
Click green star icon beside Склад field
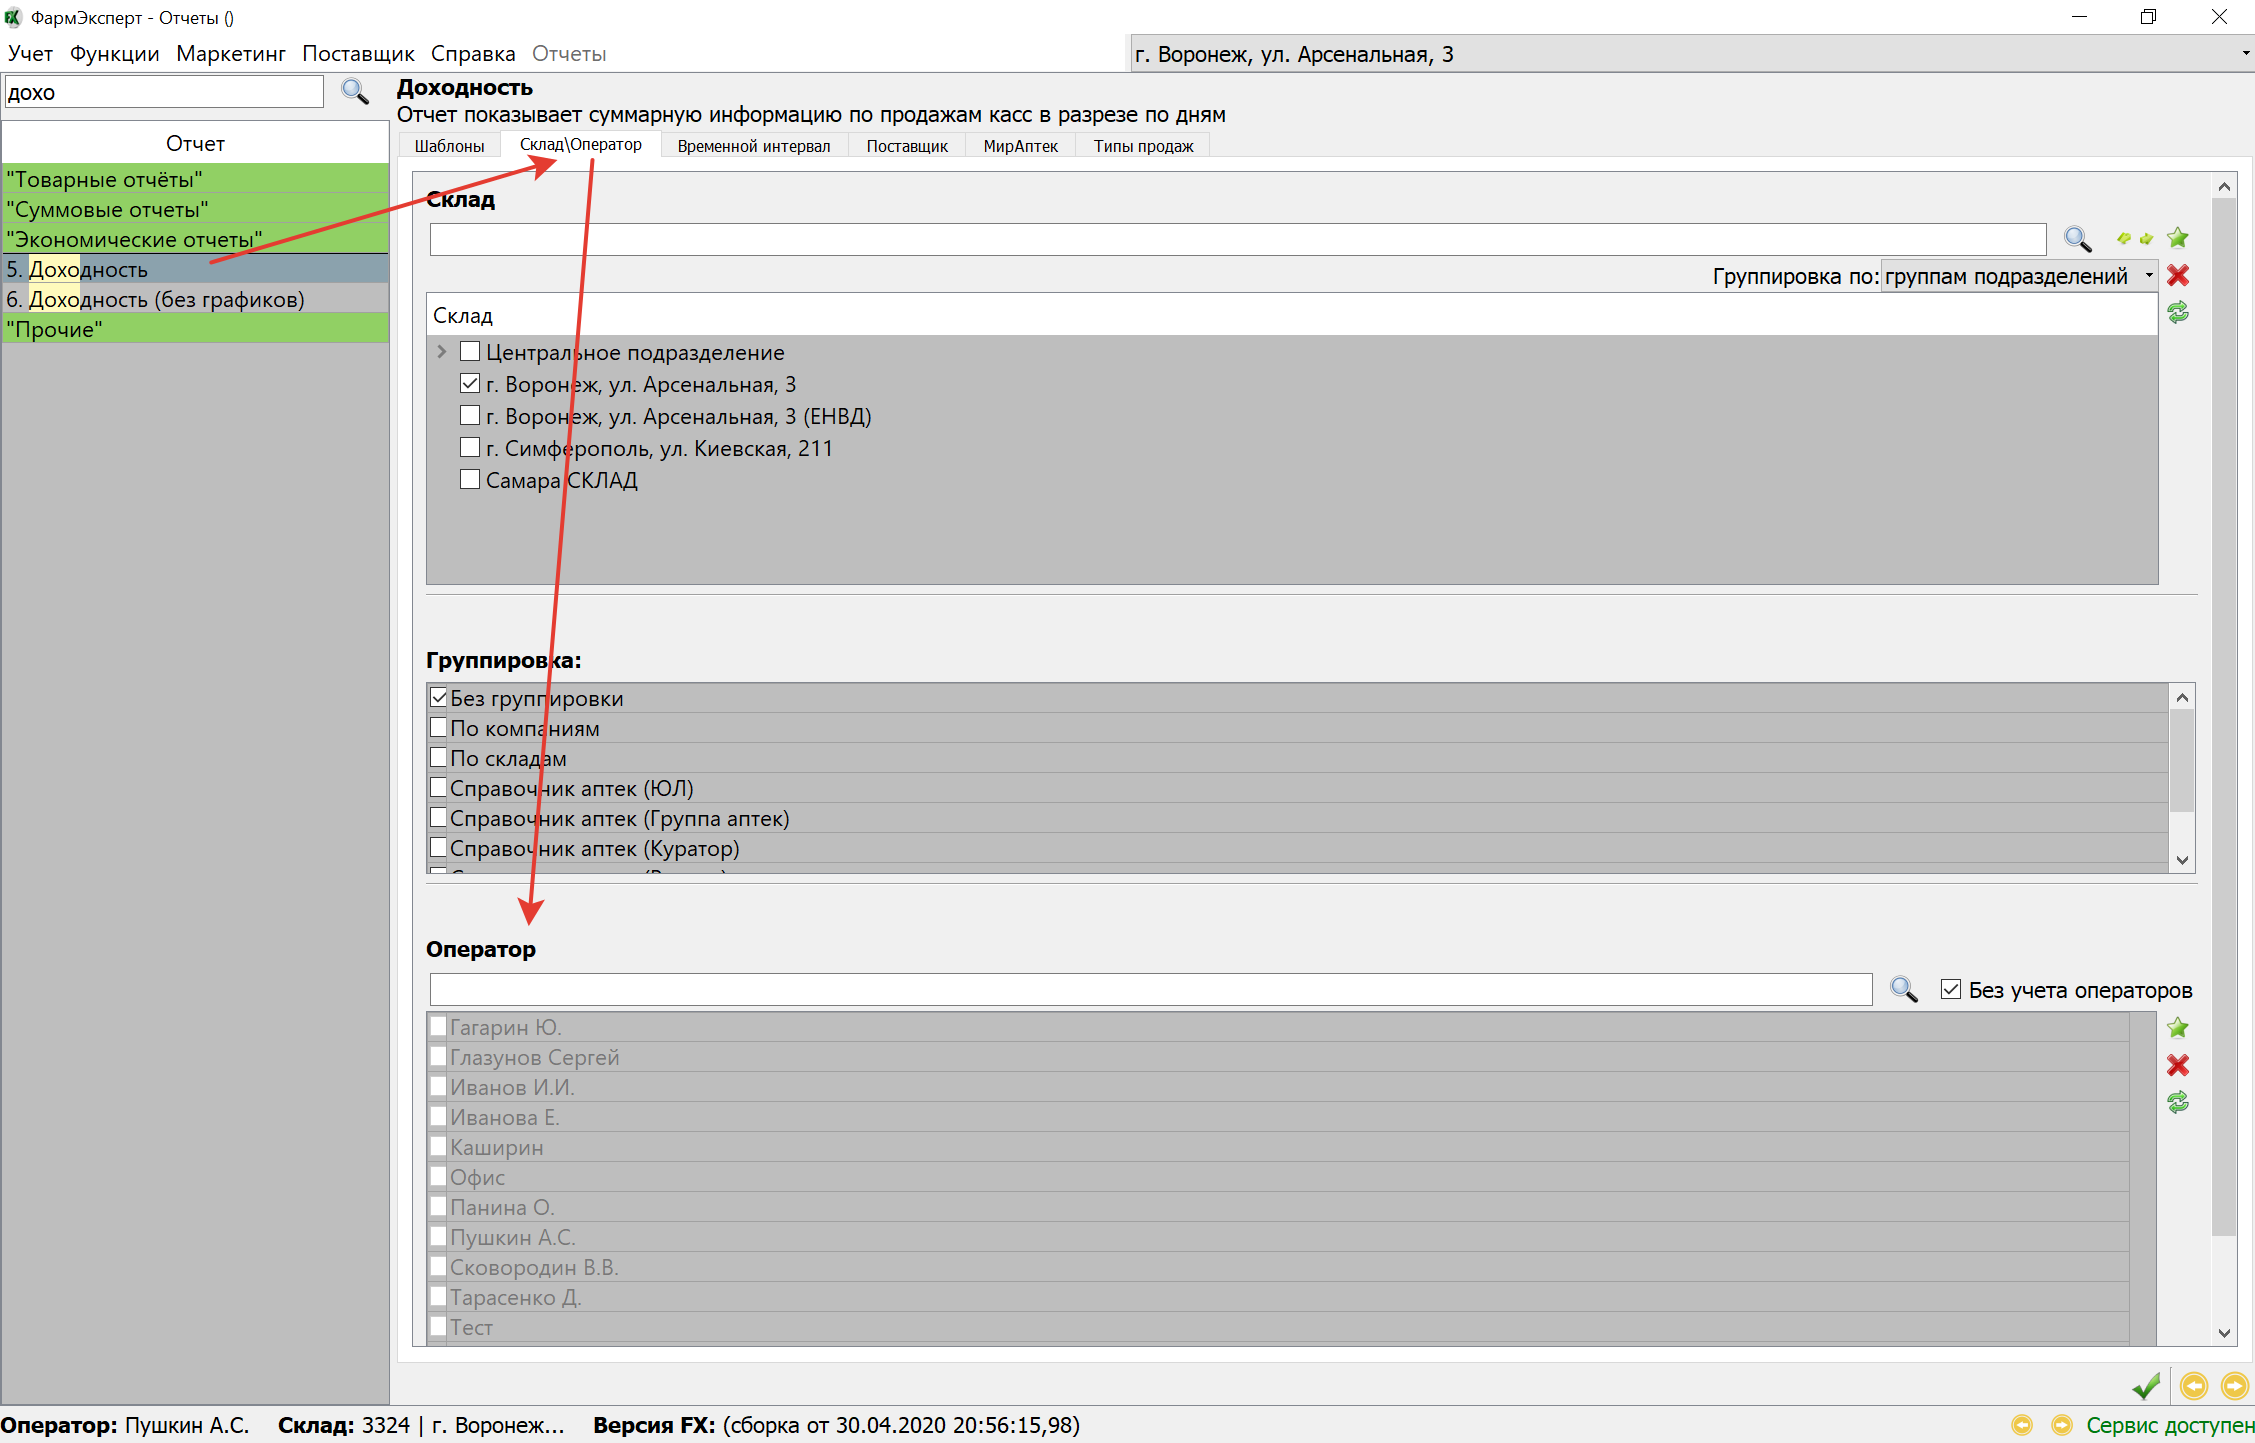(x=2177, y=238)
